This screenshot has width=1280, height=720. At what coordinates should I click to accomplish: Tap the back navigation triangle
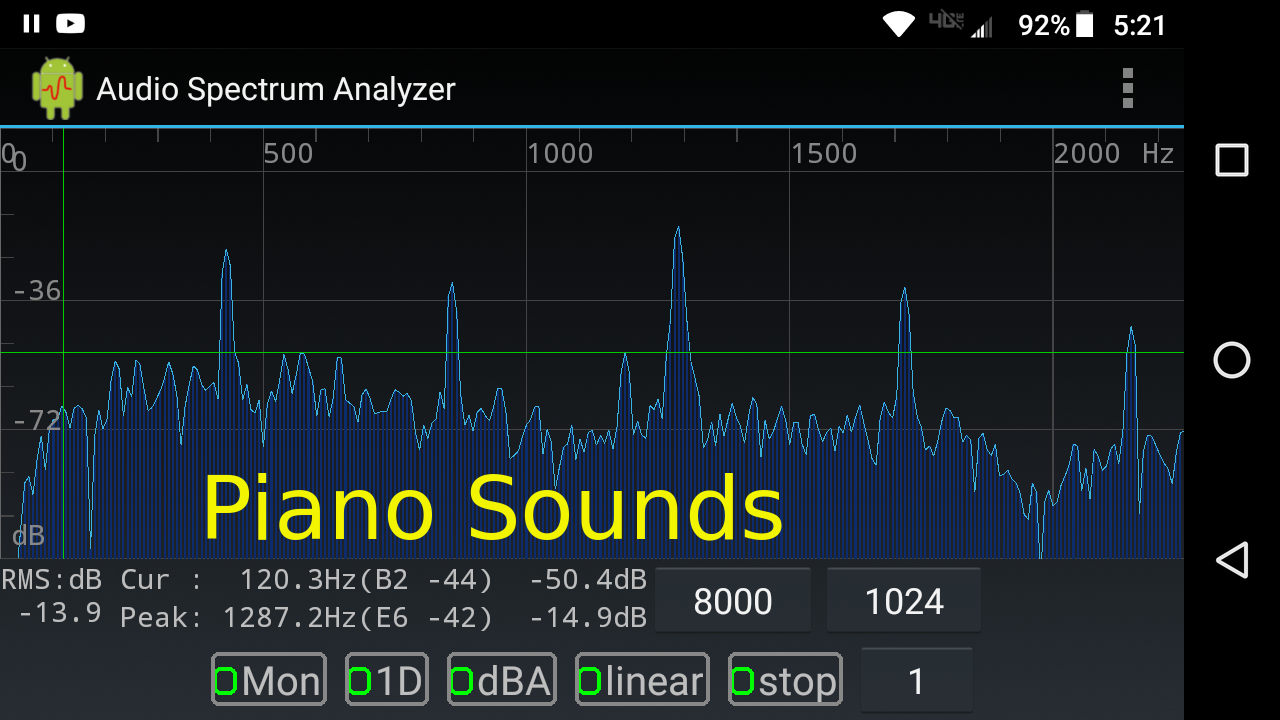pos(1233,561)
